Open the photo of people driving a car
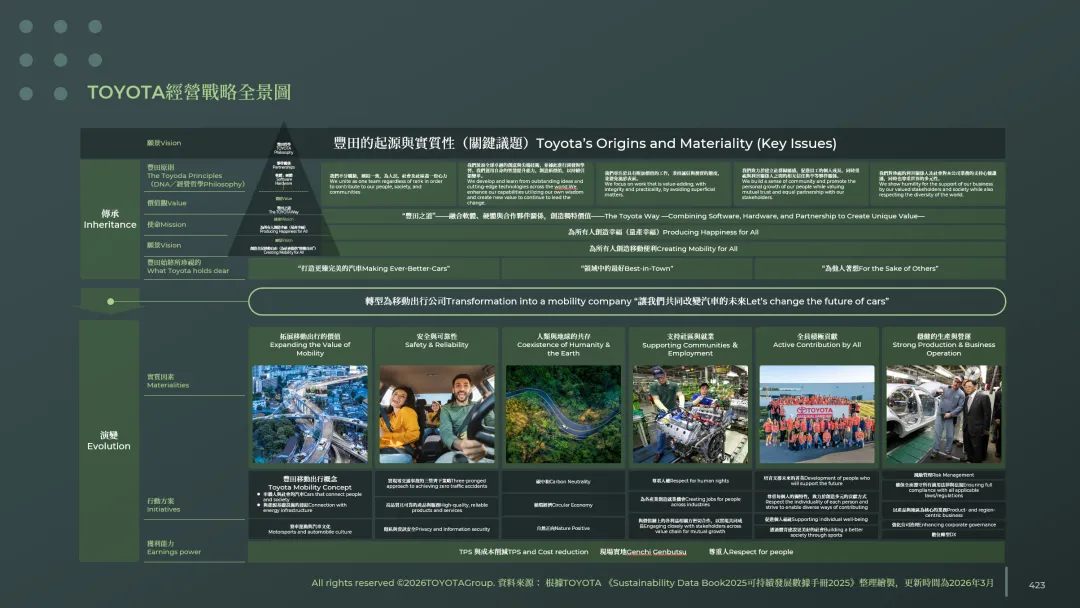The image size is (1080, 608). point(437,414)
